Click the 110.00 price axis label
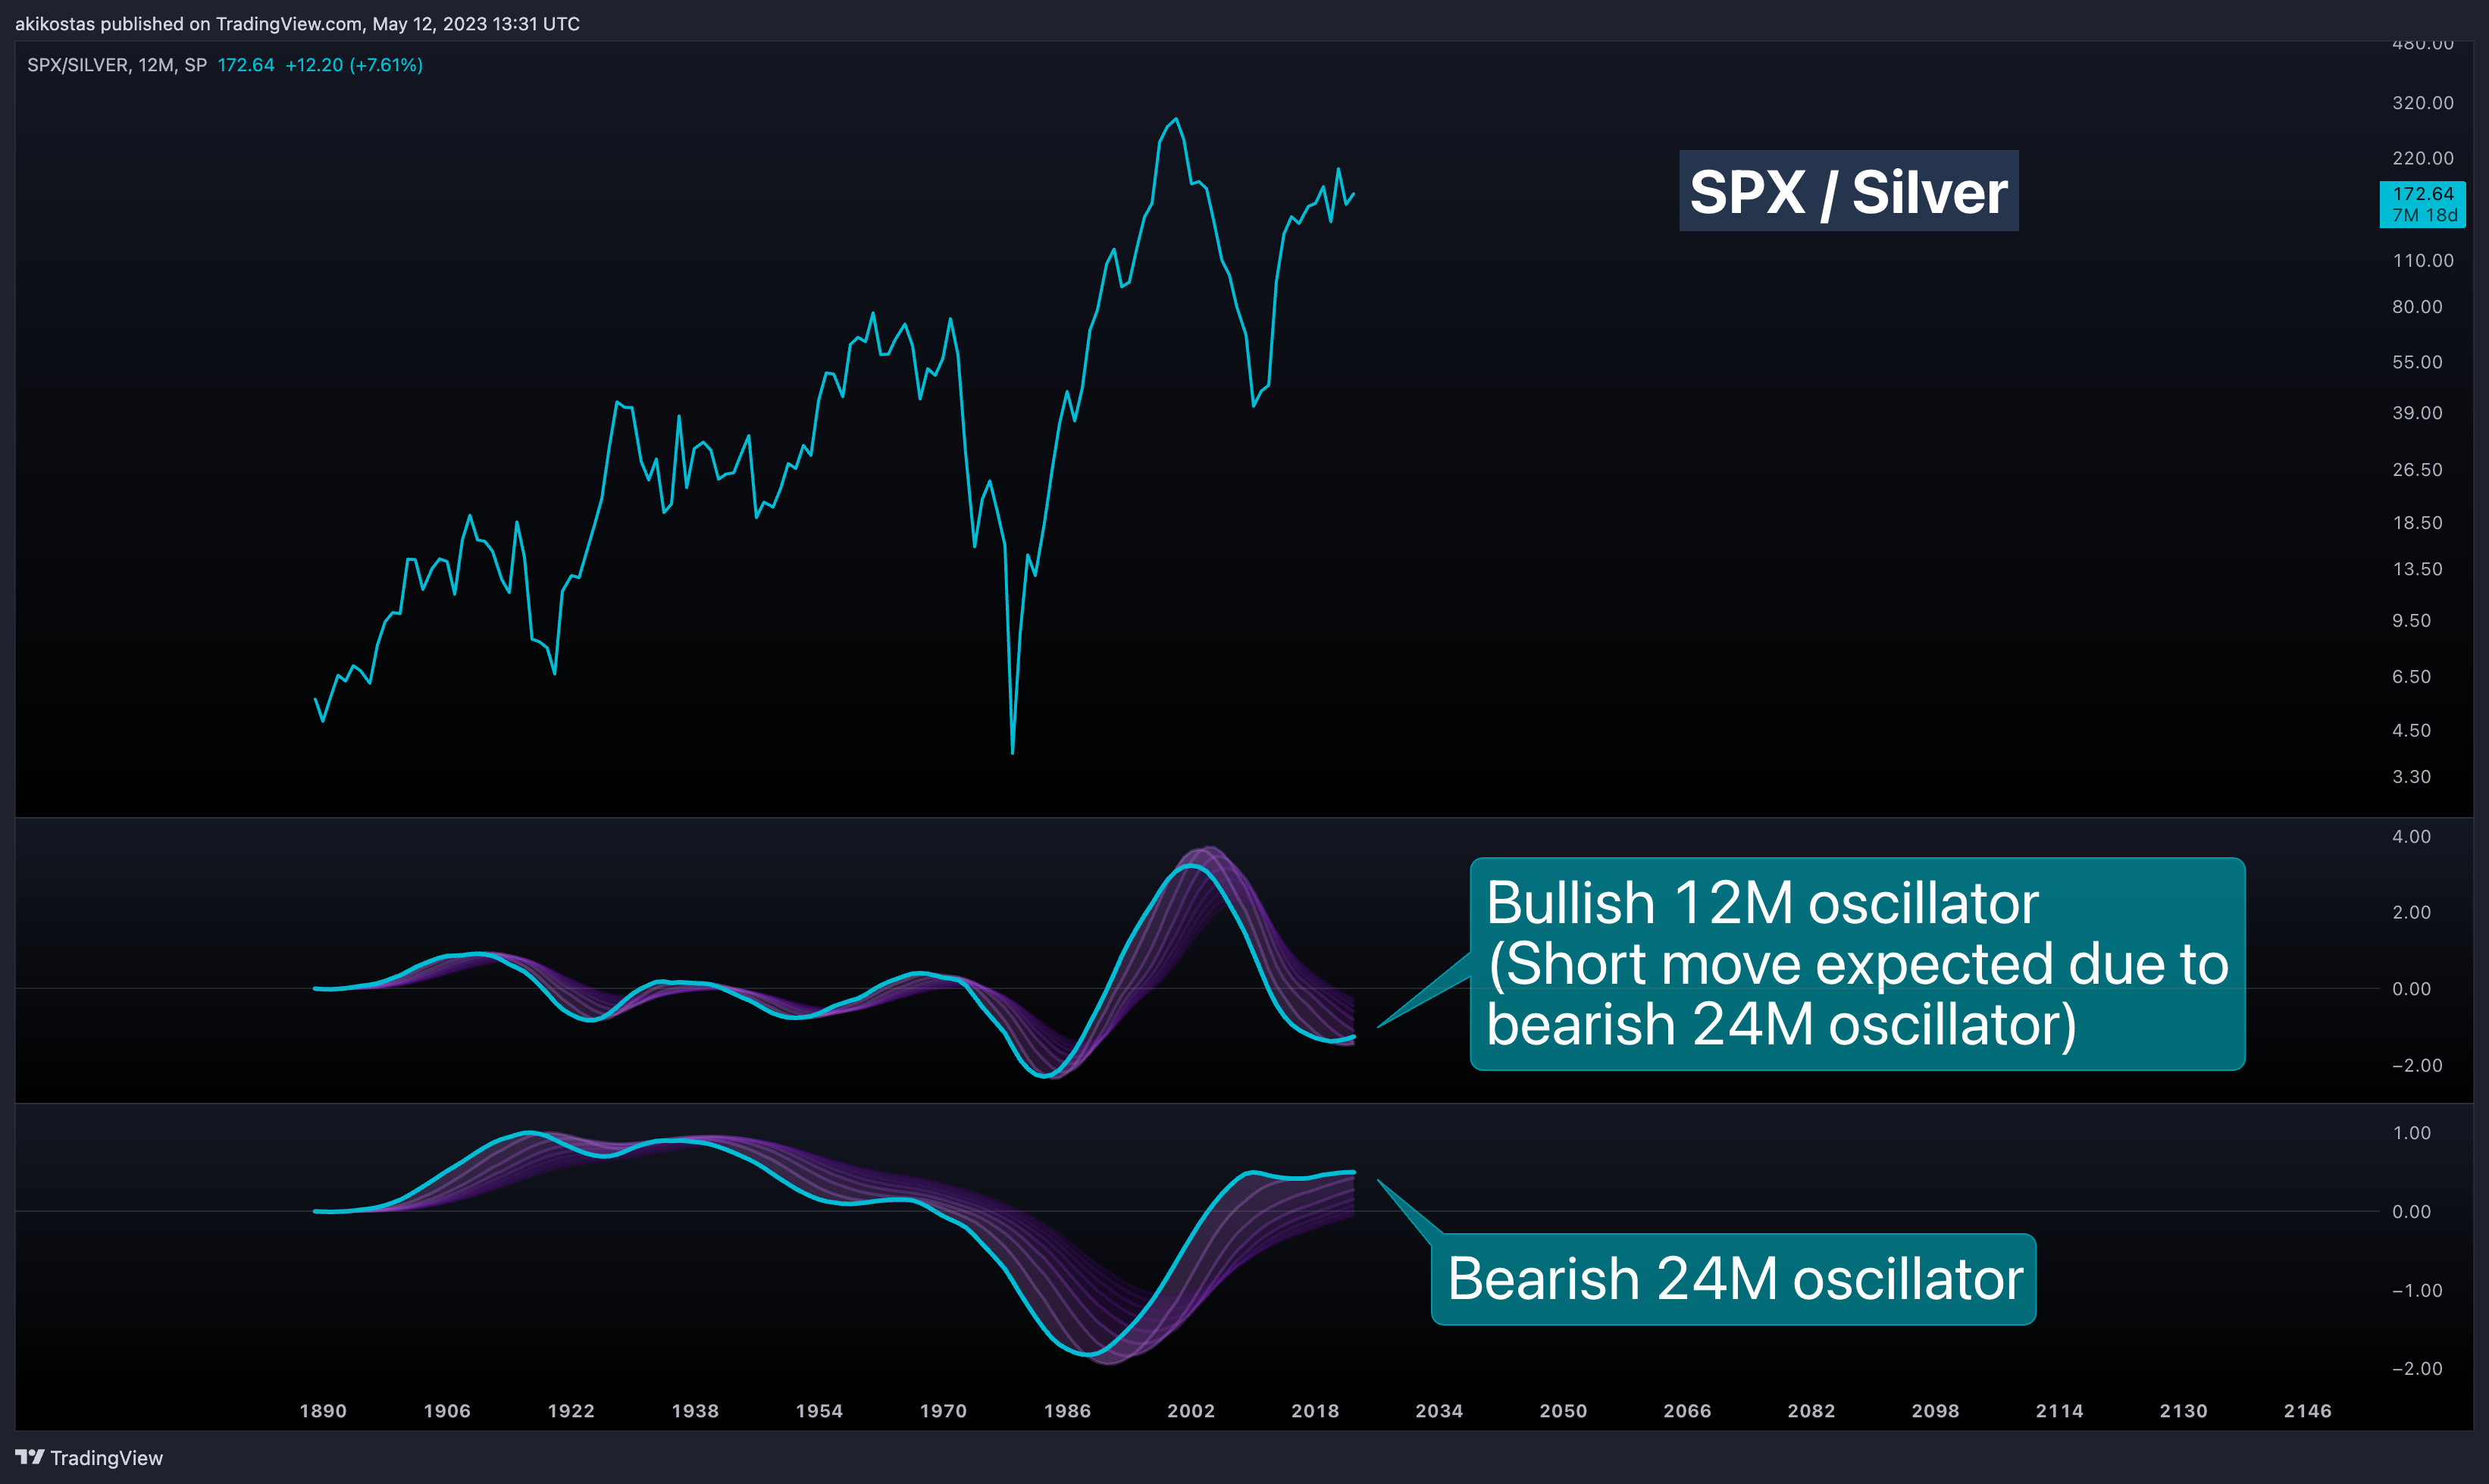 (x=2422, y=261)
